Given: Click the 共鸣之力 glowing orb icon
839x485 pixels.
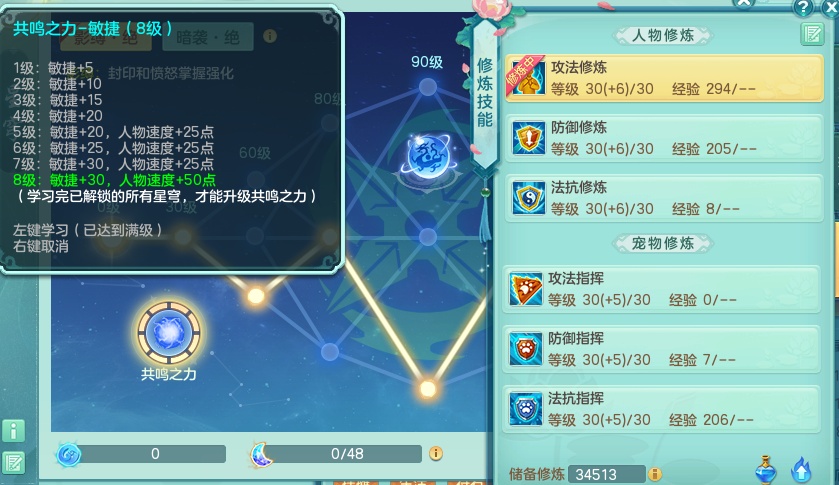Looking at the screenshot, I should tap(169, 332).
